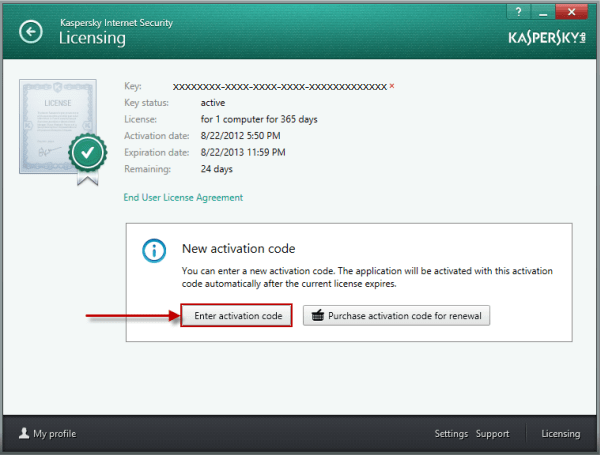Remove the key with the red X
The image size is (600, 455).
click(392, 86)
